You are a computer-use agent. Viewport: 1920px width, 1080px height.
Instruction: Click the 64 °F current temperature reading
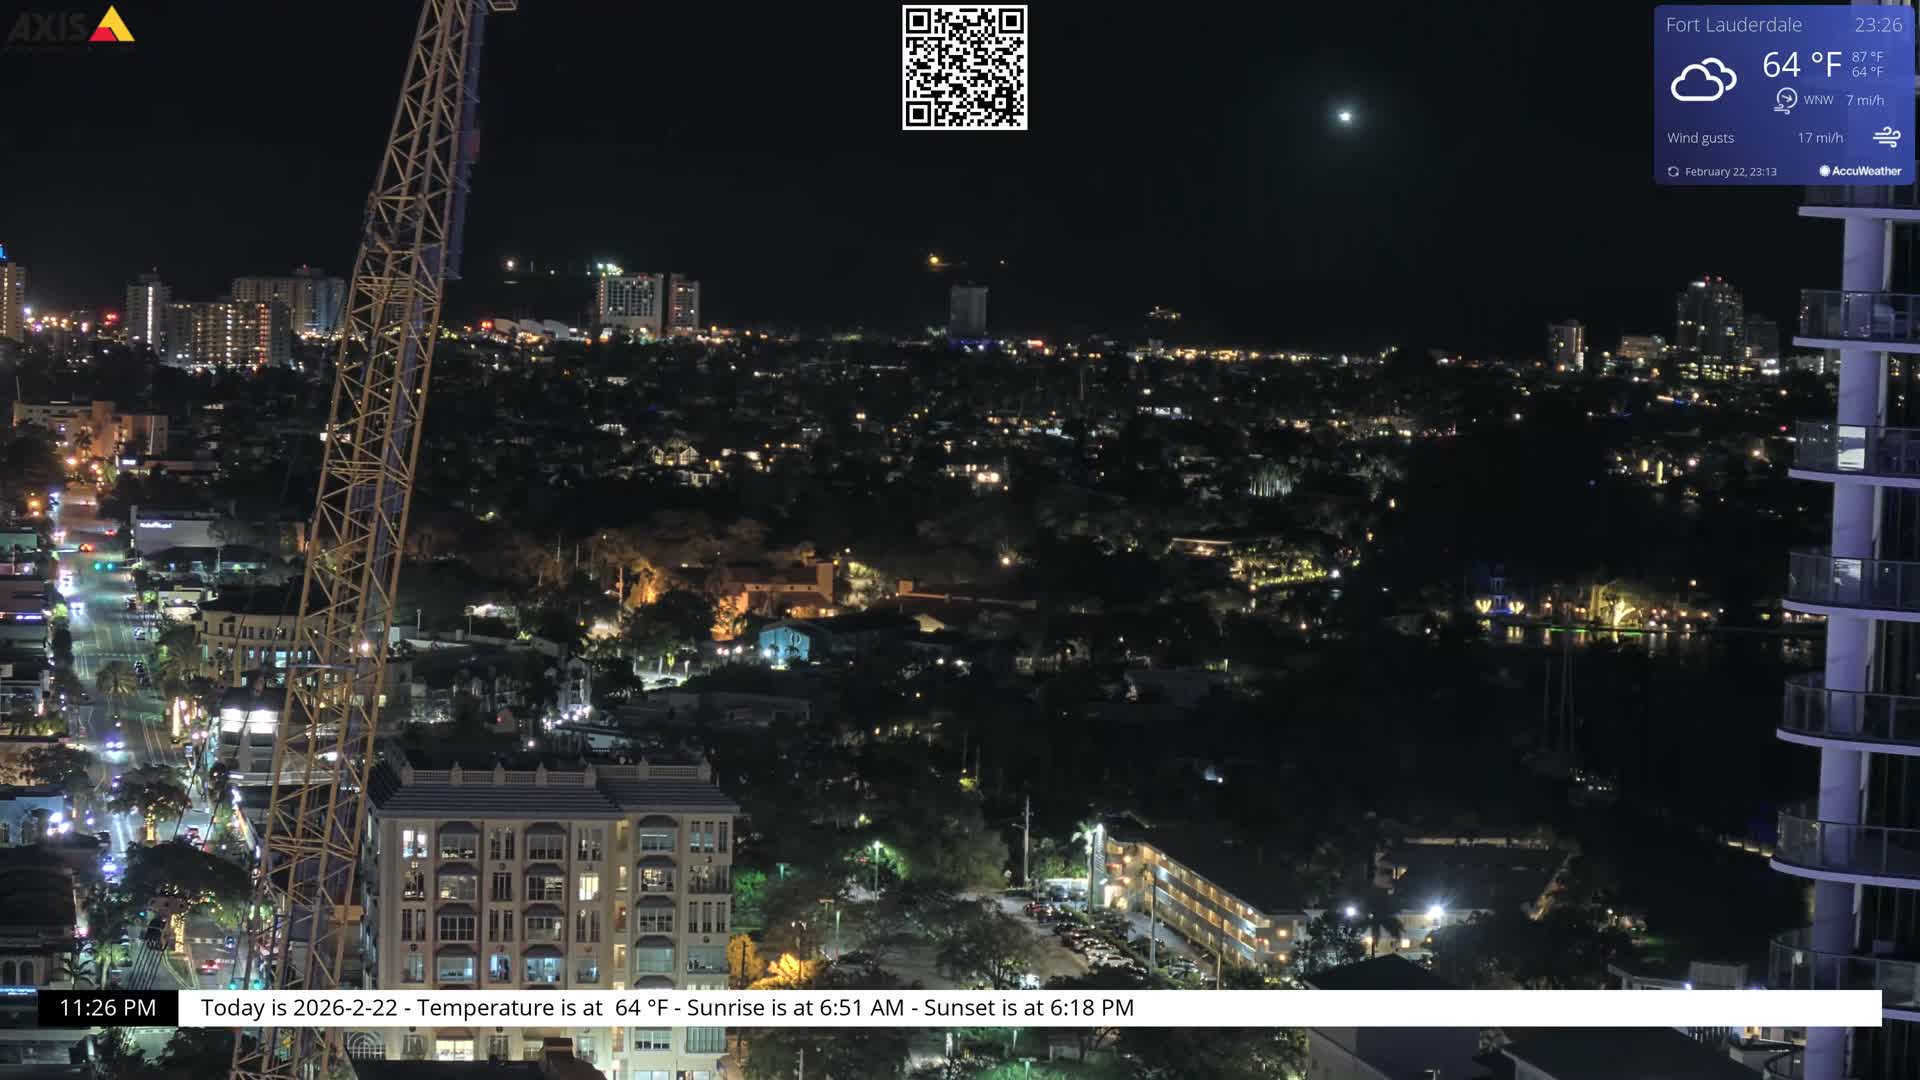click(x=1801, y=65)
